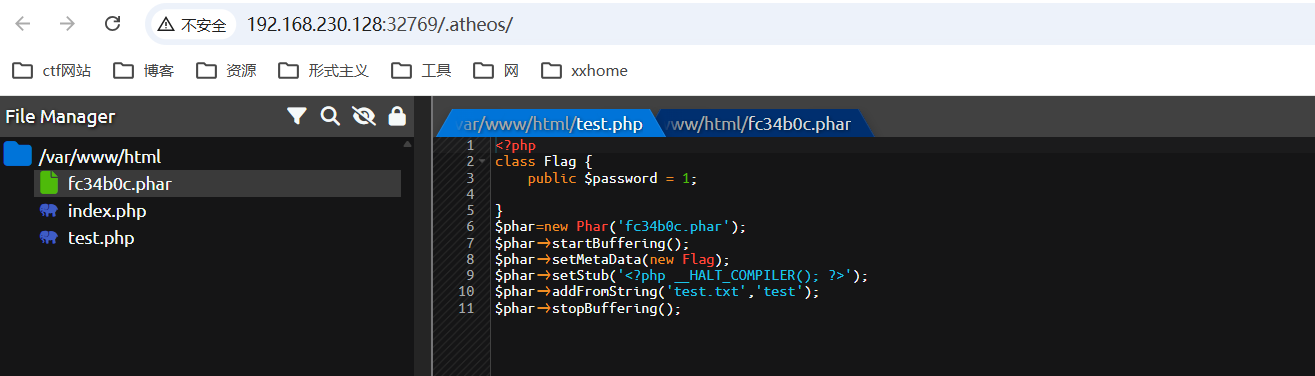1315x376 pixels.
Task: Open the 形式主义 bookmark folder
Action: [324, 71]
